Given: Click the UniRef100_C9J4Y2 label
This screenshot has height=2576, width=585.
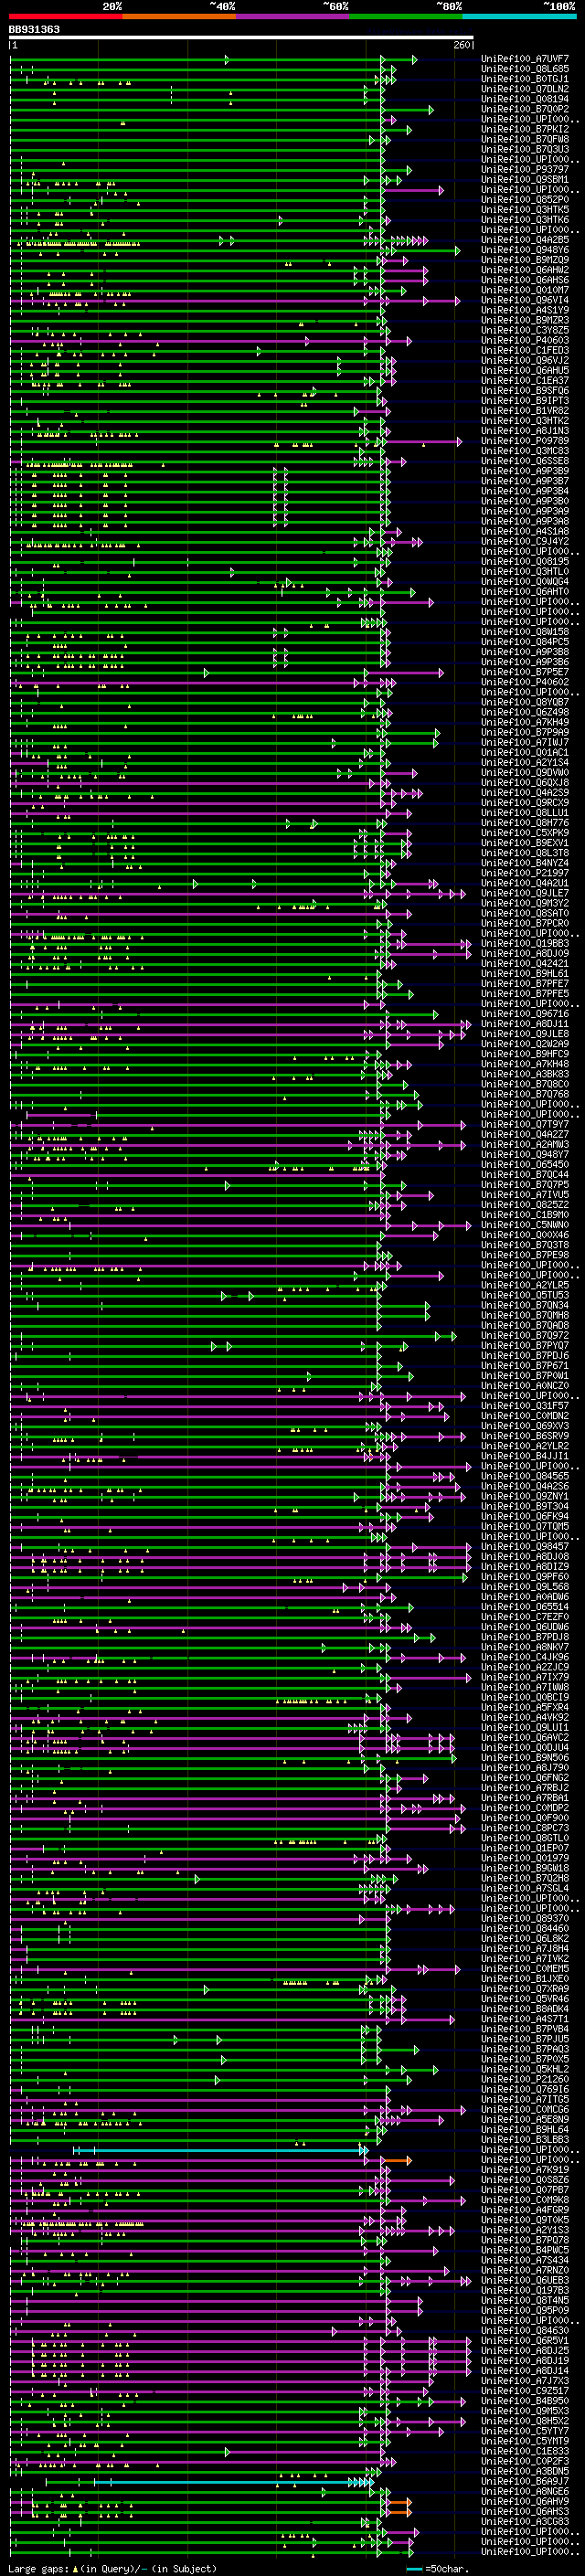Looking at the screenshot, I should click(x=525, y=541).
